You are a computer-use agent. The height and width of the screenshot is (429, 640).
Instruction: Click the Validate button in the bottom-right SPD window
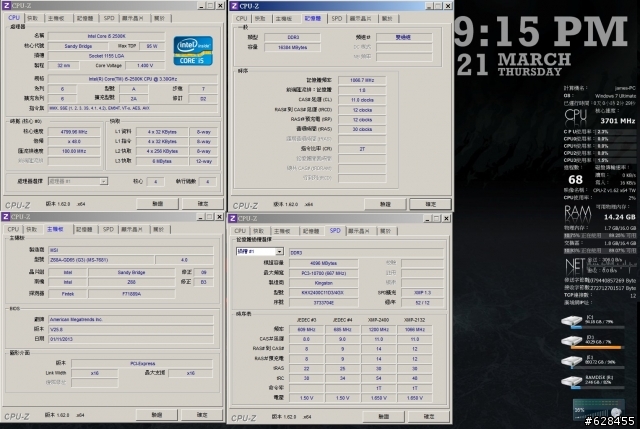pos(384,416)
